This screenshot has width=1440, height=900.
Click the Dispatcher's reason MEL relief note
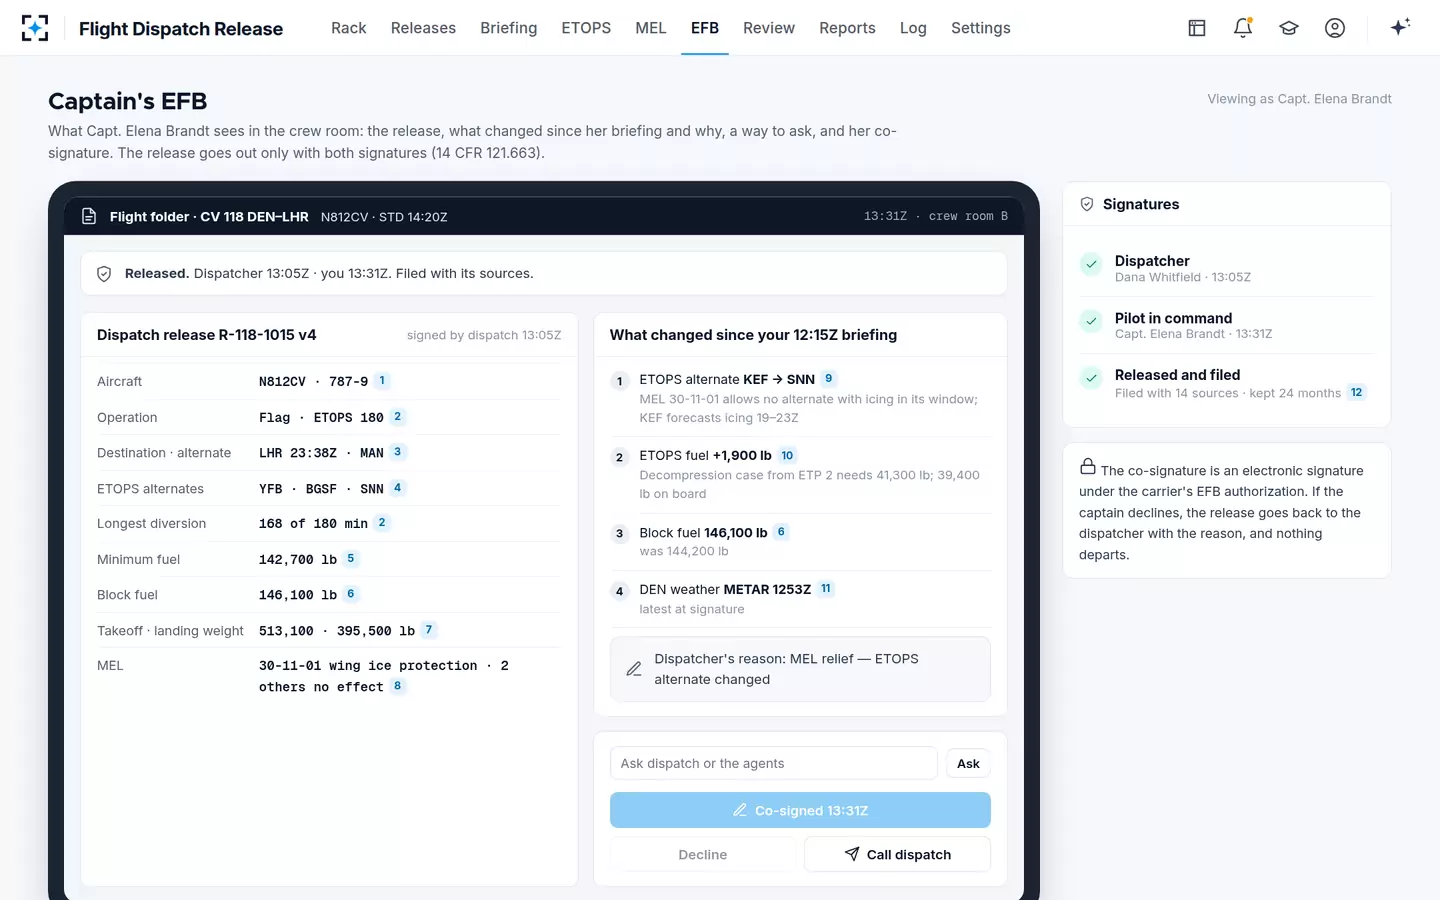tap(800, 669)
